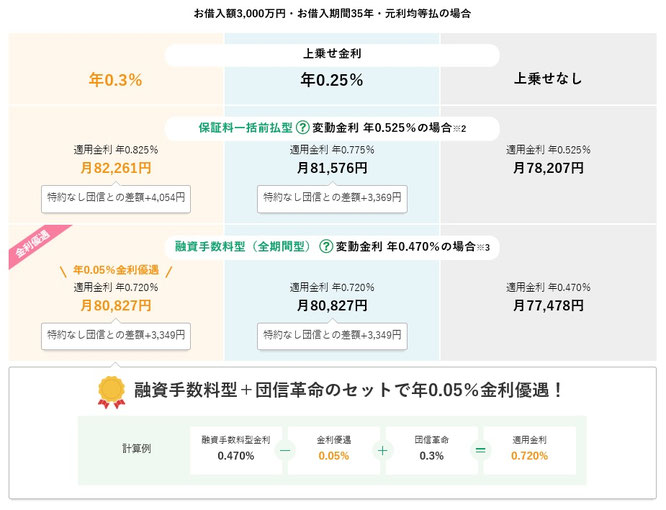Click the 差額+3,369円 callout box
Screen dimensions: 666x510
tap(332, 198)
